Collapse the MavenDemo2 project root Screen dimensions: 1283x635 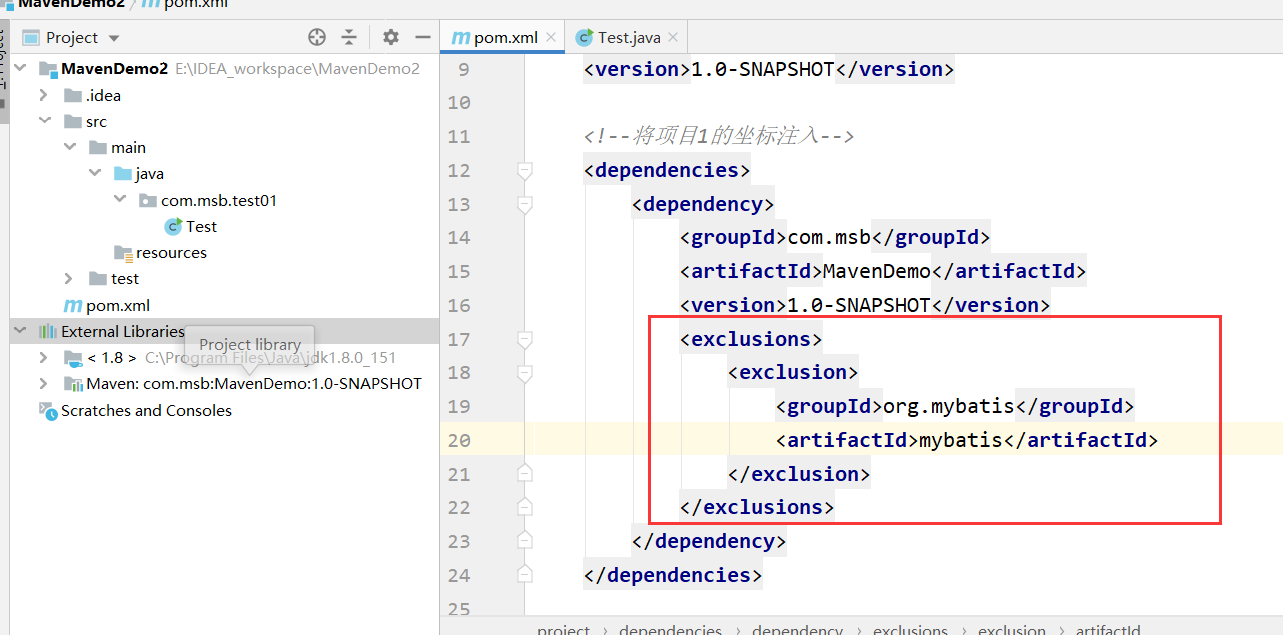20,69
